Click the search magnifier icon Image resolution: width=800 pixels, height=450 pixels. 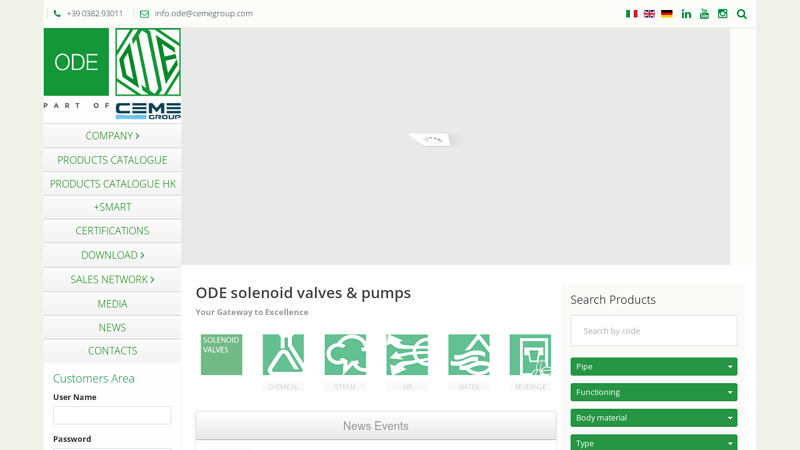click(x=742, y=14)
